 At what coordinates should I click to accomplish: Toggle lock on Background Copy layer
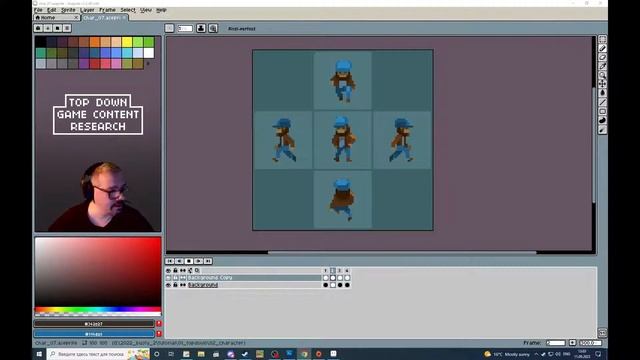pos(176,278)
